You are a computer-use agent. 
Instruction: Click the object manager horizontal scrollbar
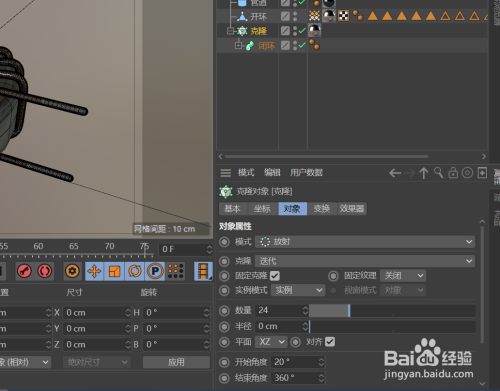click(327, 156)
